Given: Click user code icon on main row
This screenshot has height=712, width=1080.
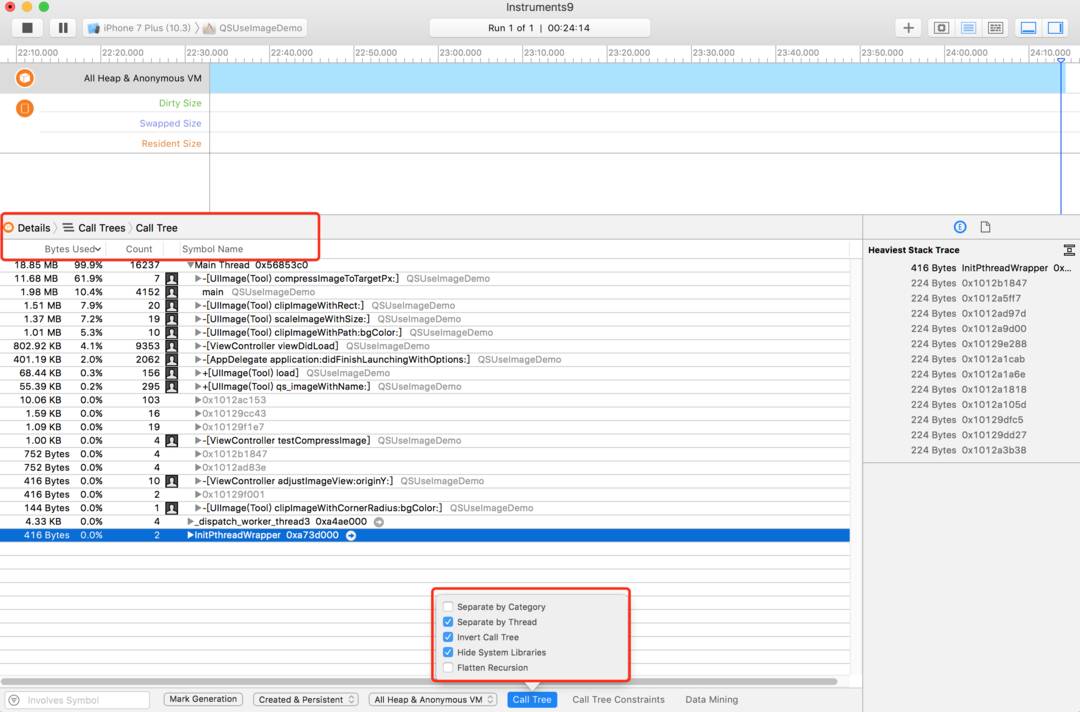Looking at the screenshot, I should pos(172,292).
